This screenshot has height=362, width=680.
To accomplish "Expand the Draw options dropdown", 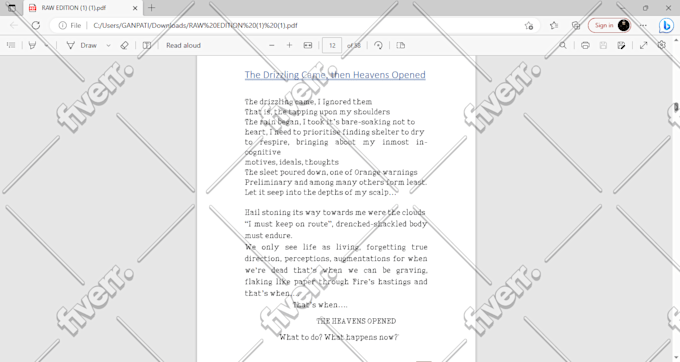I will 108,45.
